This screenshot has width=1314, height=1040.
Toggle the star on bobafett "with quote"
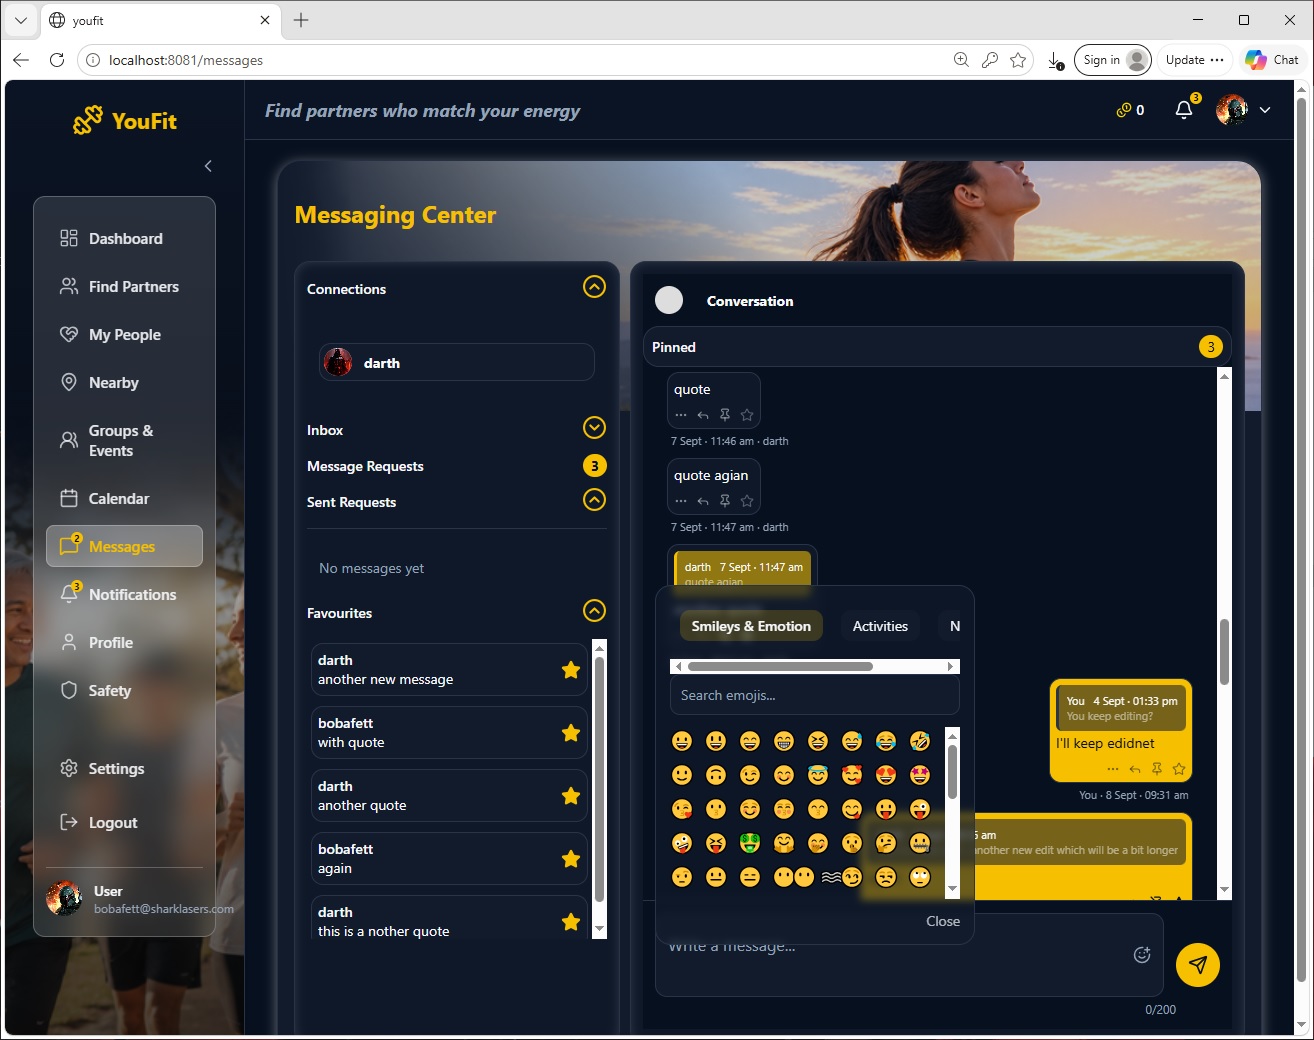pos(571,733)
